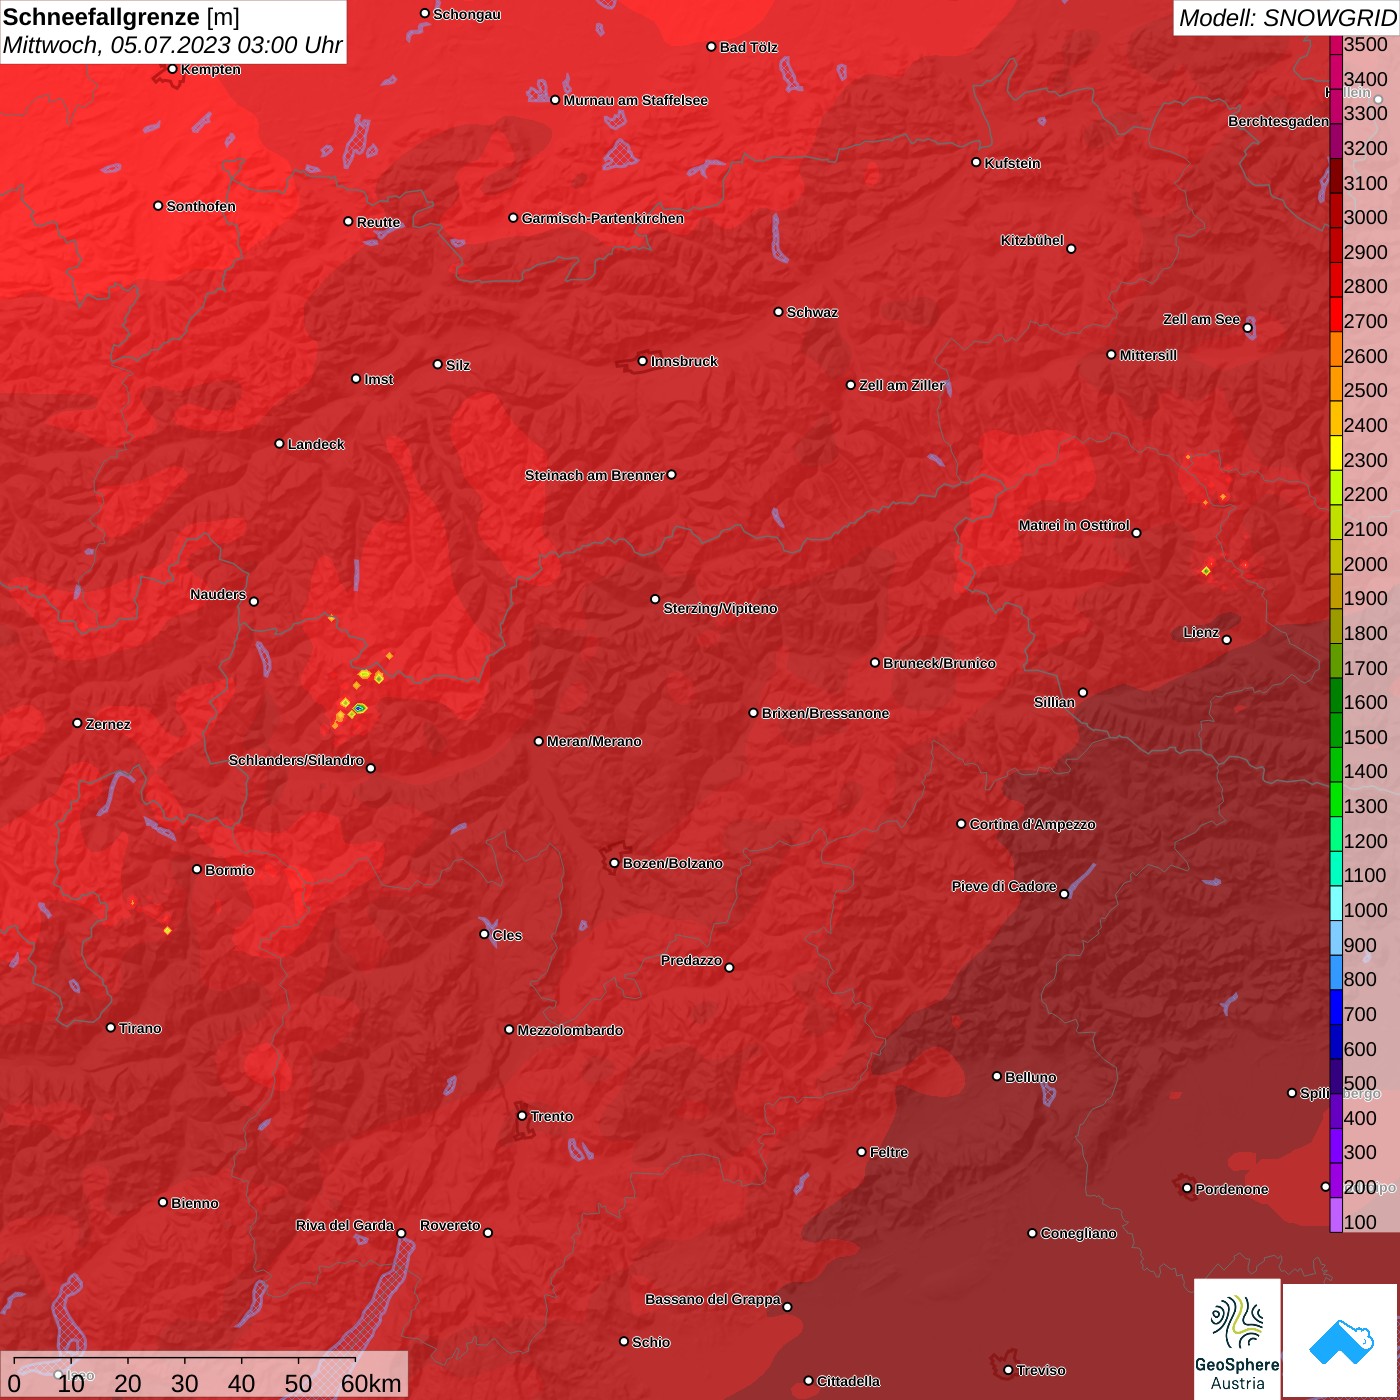Click the Mittersill label
The image size is (1400, 1400).
(1148, 355)
